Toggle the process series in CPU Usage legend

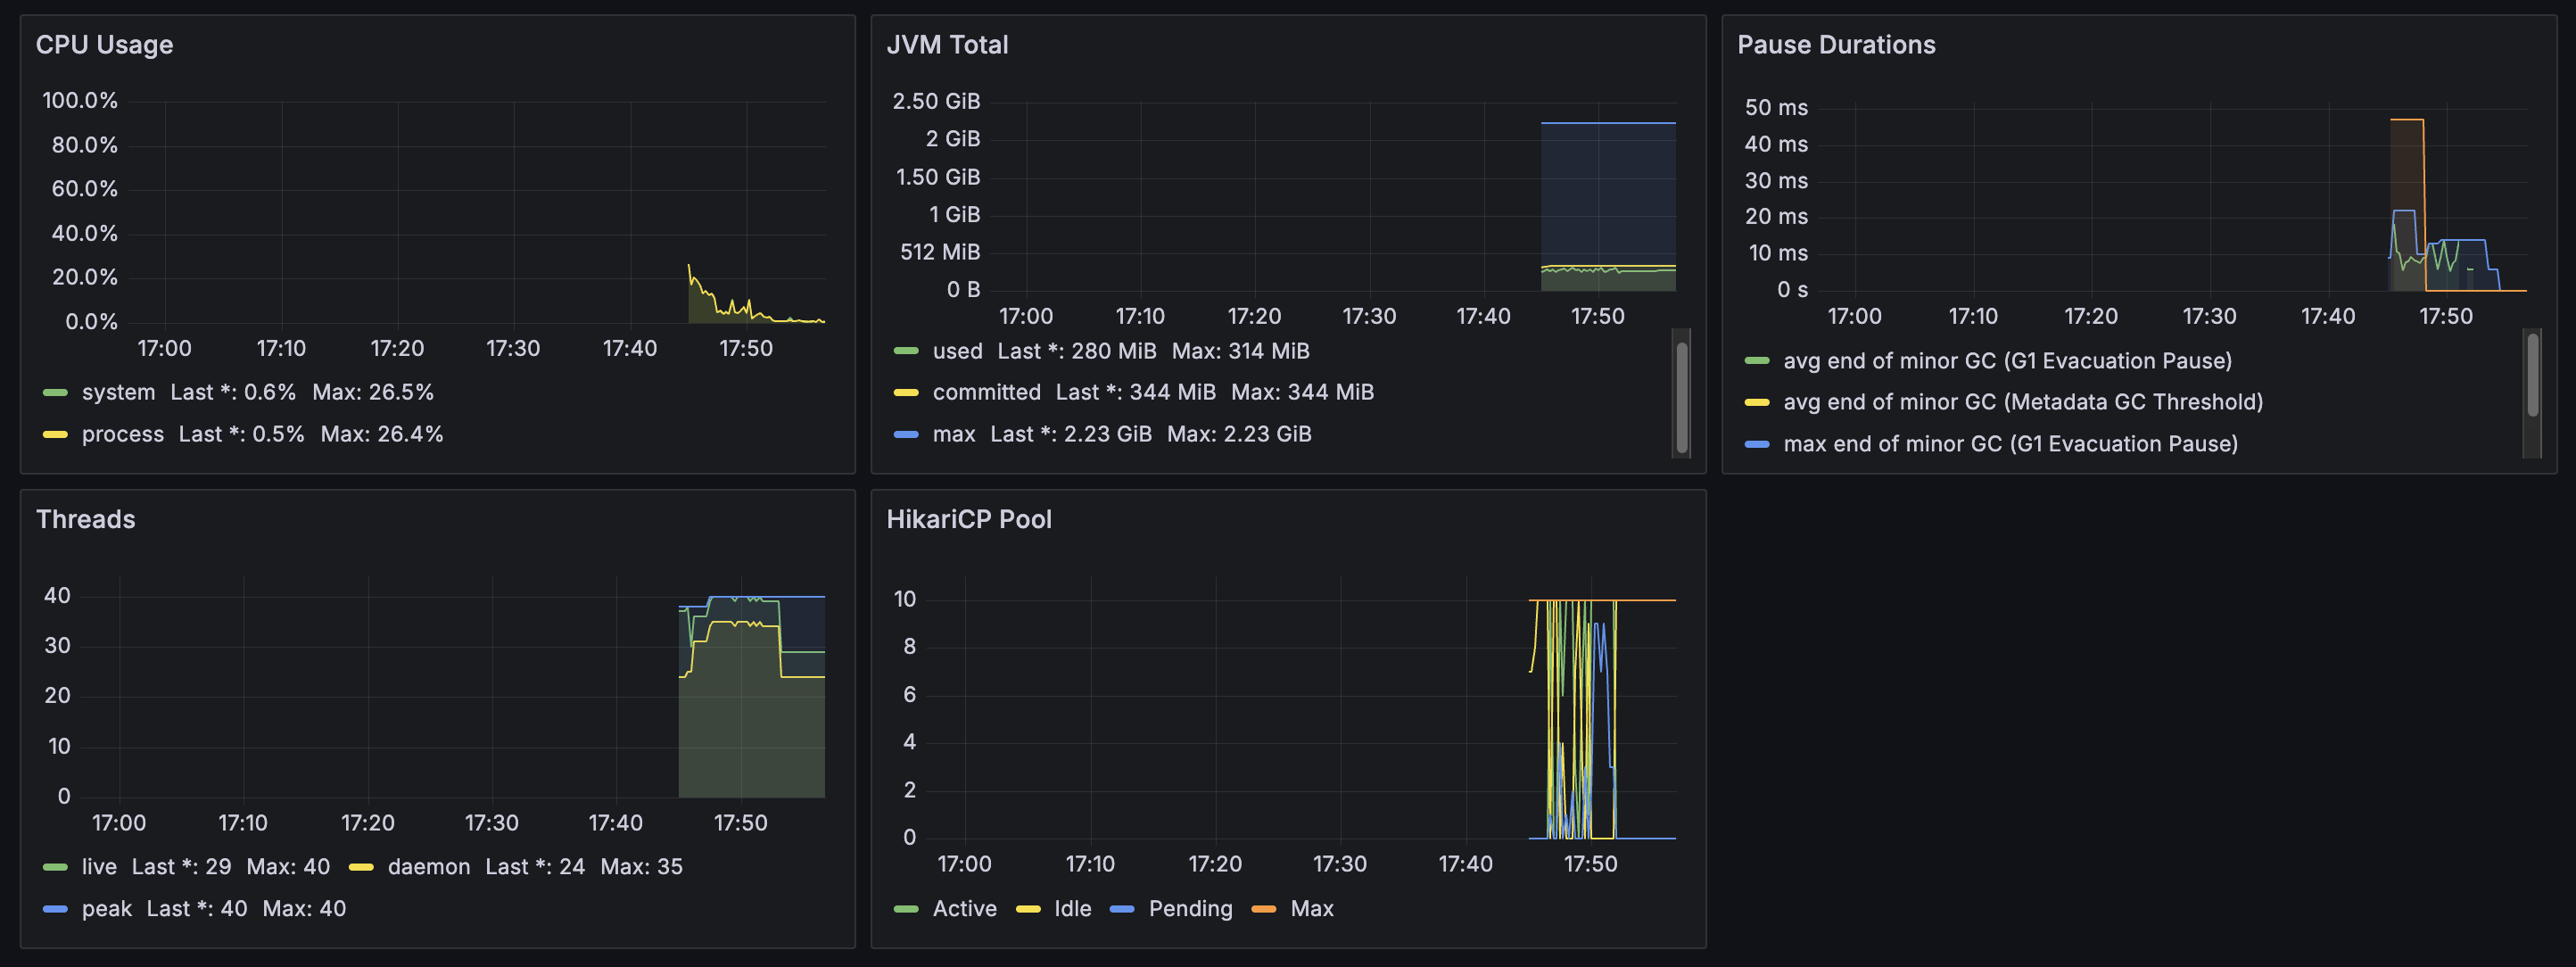point(122,434)
